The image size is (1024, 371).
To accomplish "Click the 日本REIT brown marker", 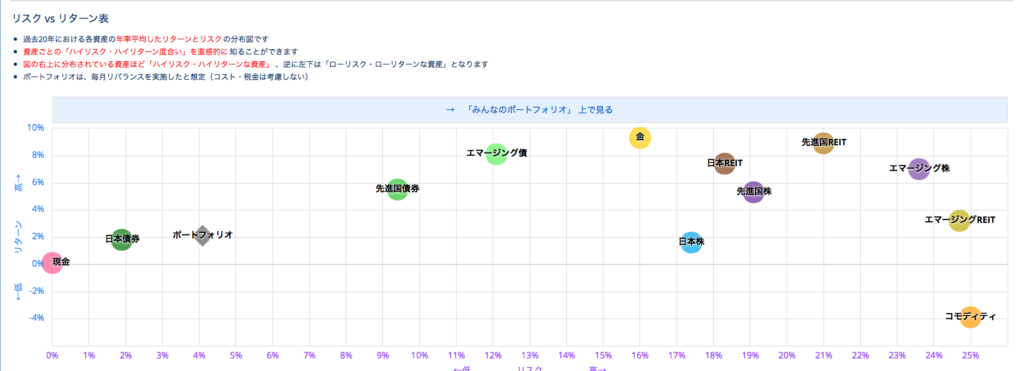I will point(725,163).
